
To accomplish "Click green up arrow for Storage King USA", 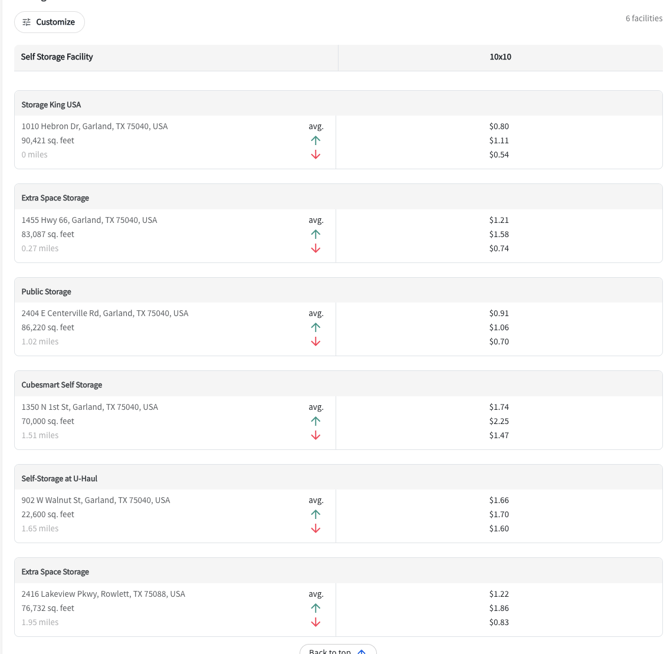I will click(x=316, y=141).
